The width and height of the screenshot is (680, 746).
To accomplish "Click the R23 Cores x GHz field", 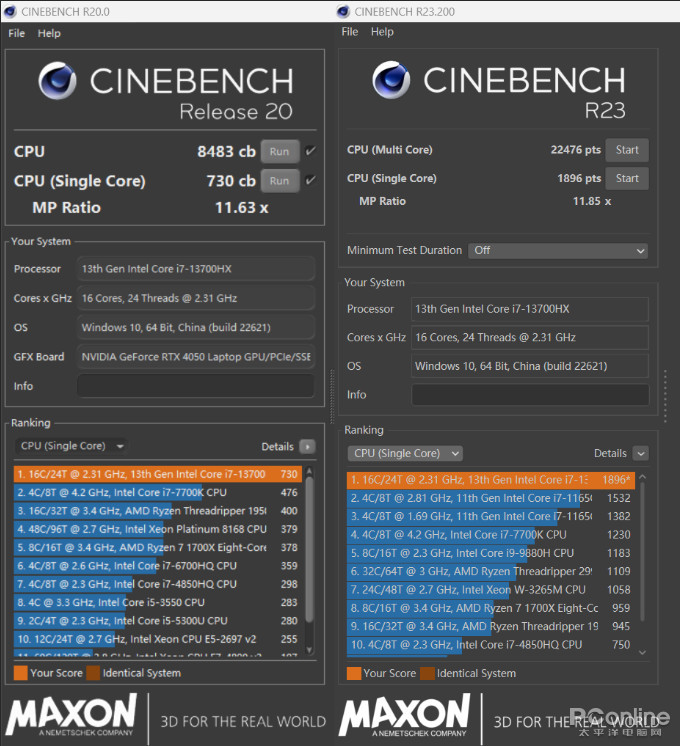I will 530,338.
